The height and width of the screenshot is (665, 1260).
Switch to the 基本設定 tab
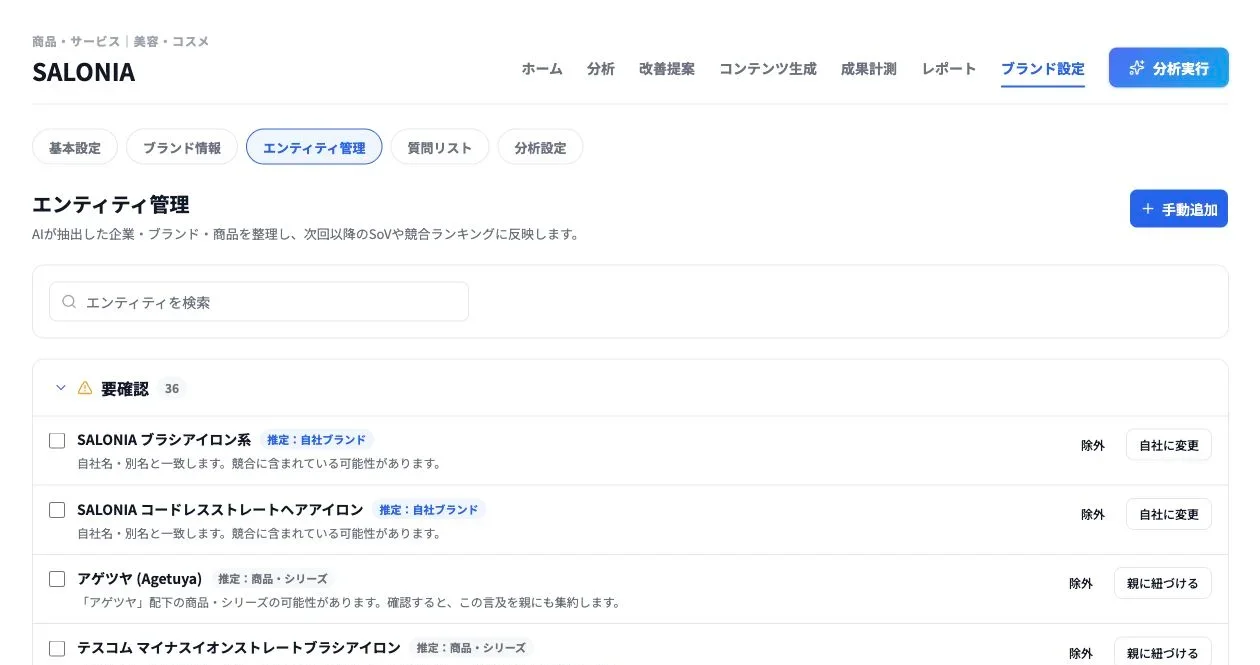coord(75,147)
